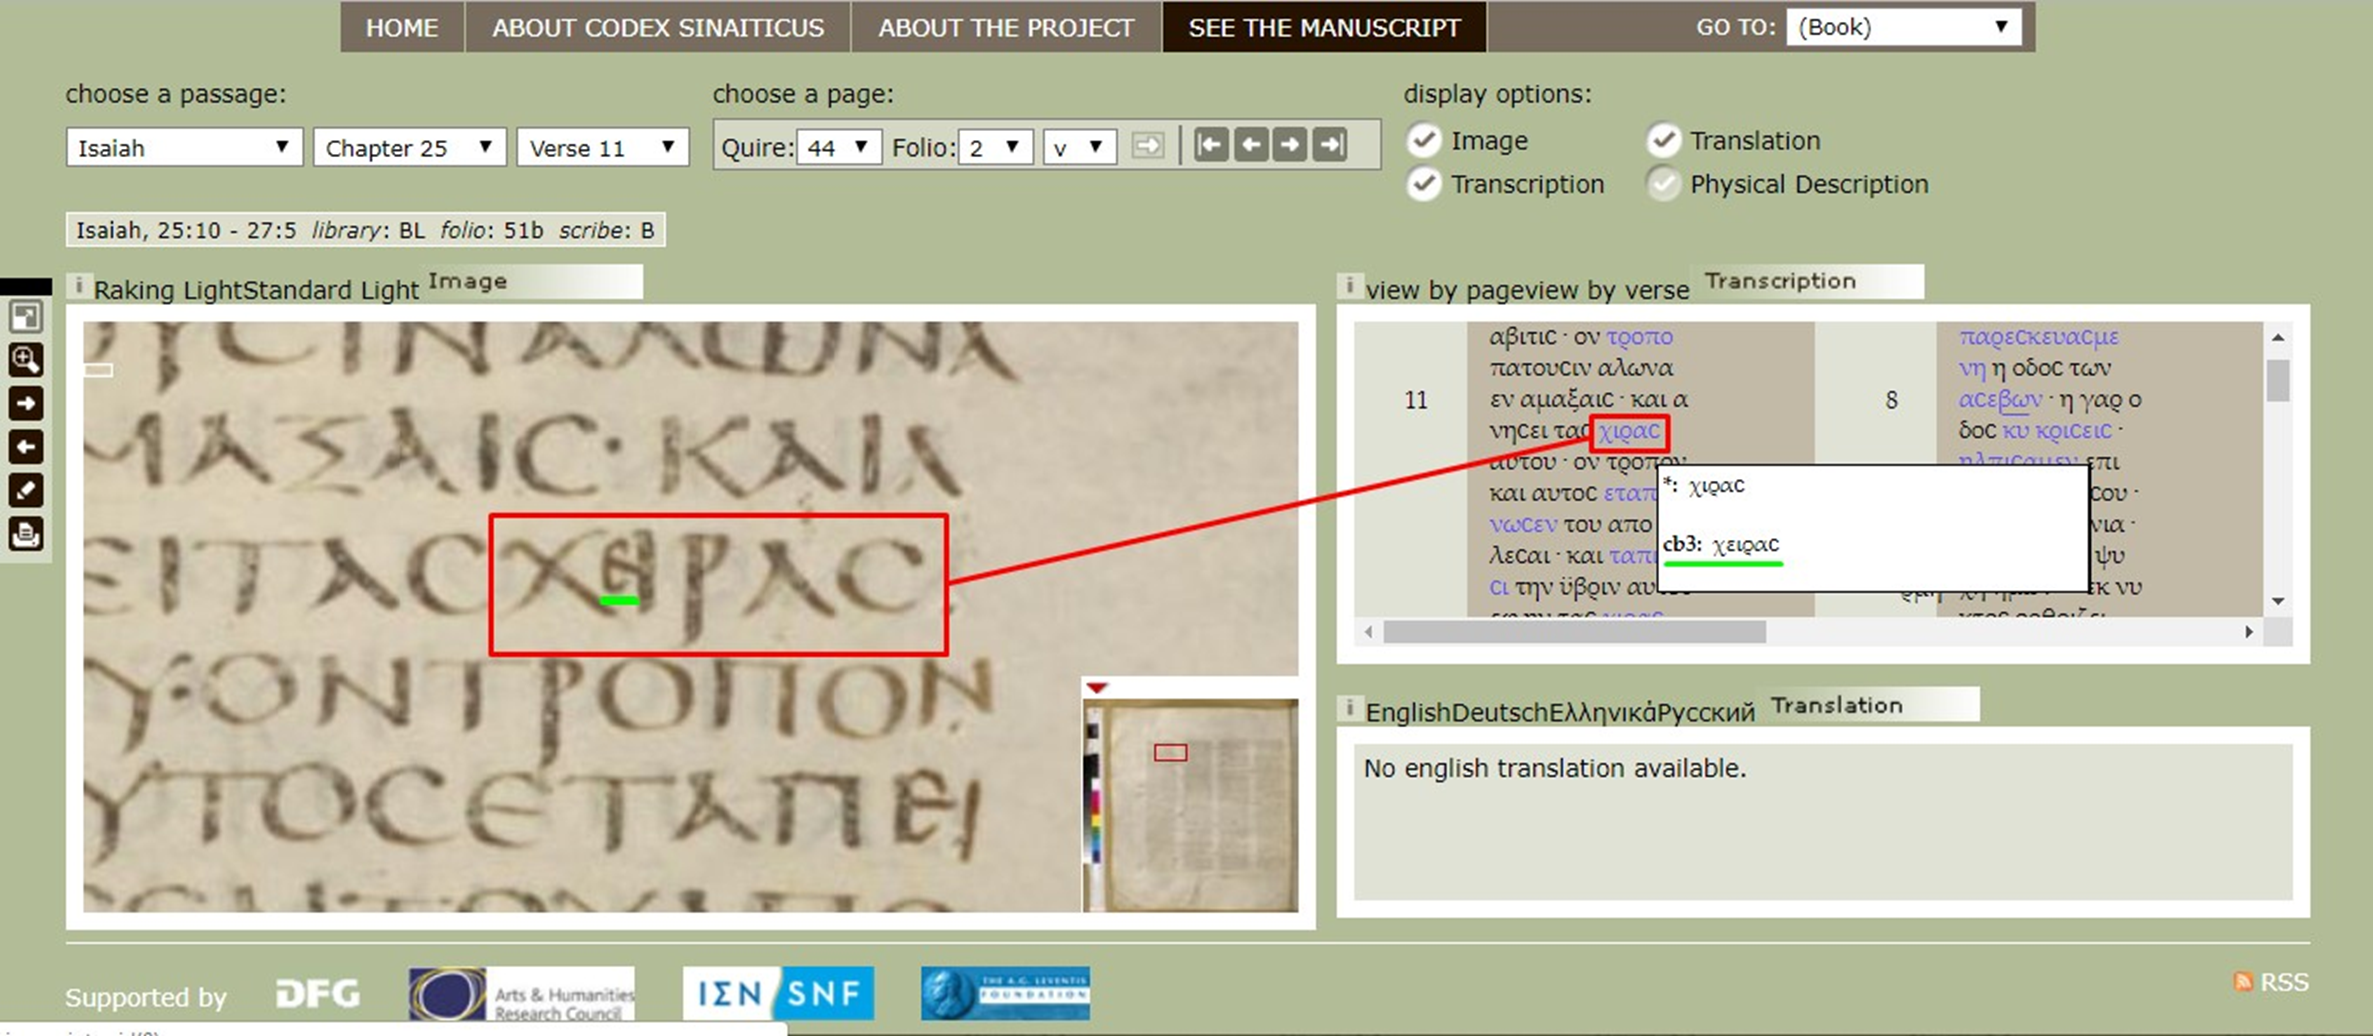The image size is (2373, 1036).
Task: Open the Verse 11 dropdown
Action: 603,148
